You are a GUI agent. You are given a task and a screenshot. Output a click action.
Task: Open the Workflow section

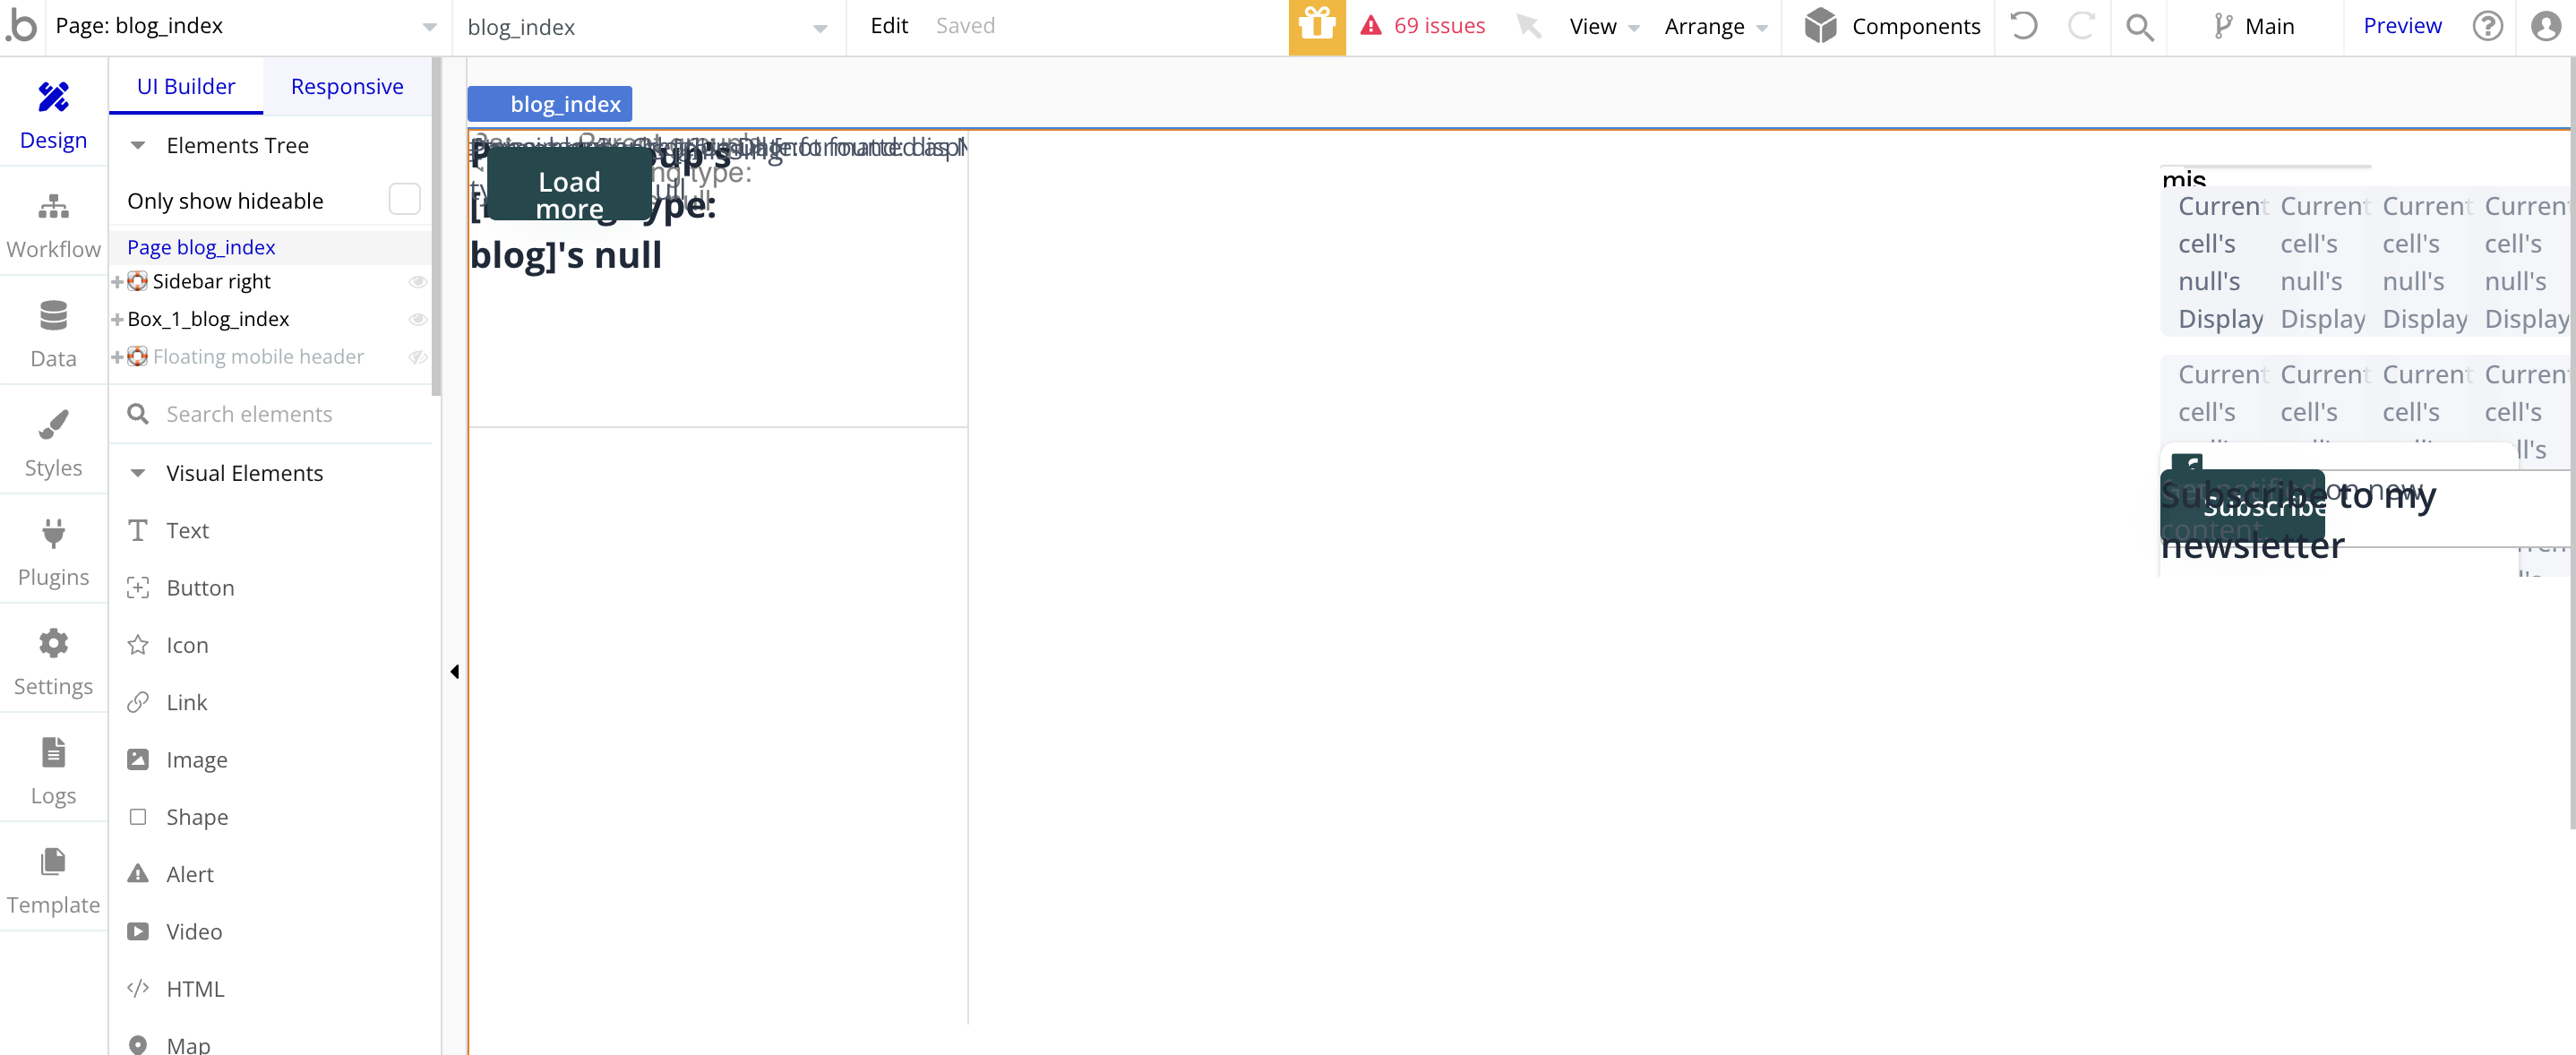tap(53, 225)
